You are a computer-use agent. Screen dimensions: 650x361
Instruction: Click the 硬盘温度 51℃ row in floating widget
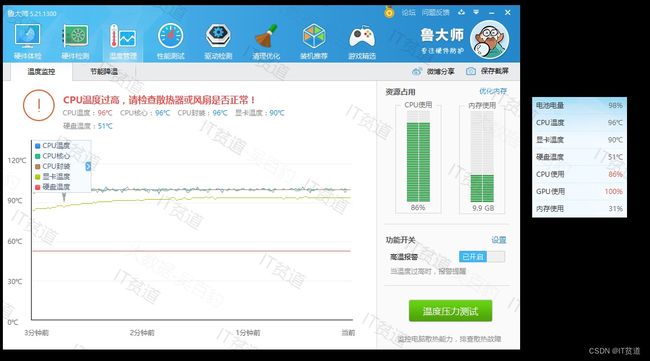[x=579, y=157]
